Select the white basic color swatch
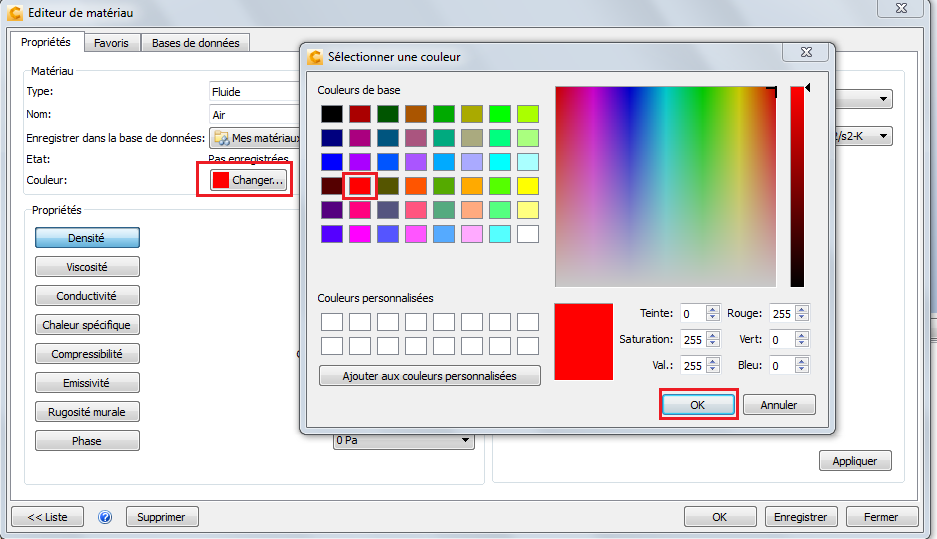 tap(528, 234)
